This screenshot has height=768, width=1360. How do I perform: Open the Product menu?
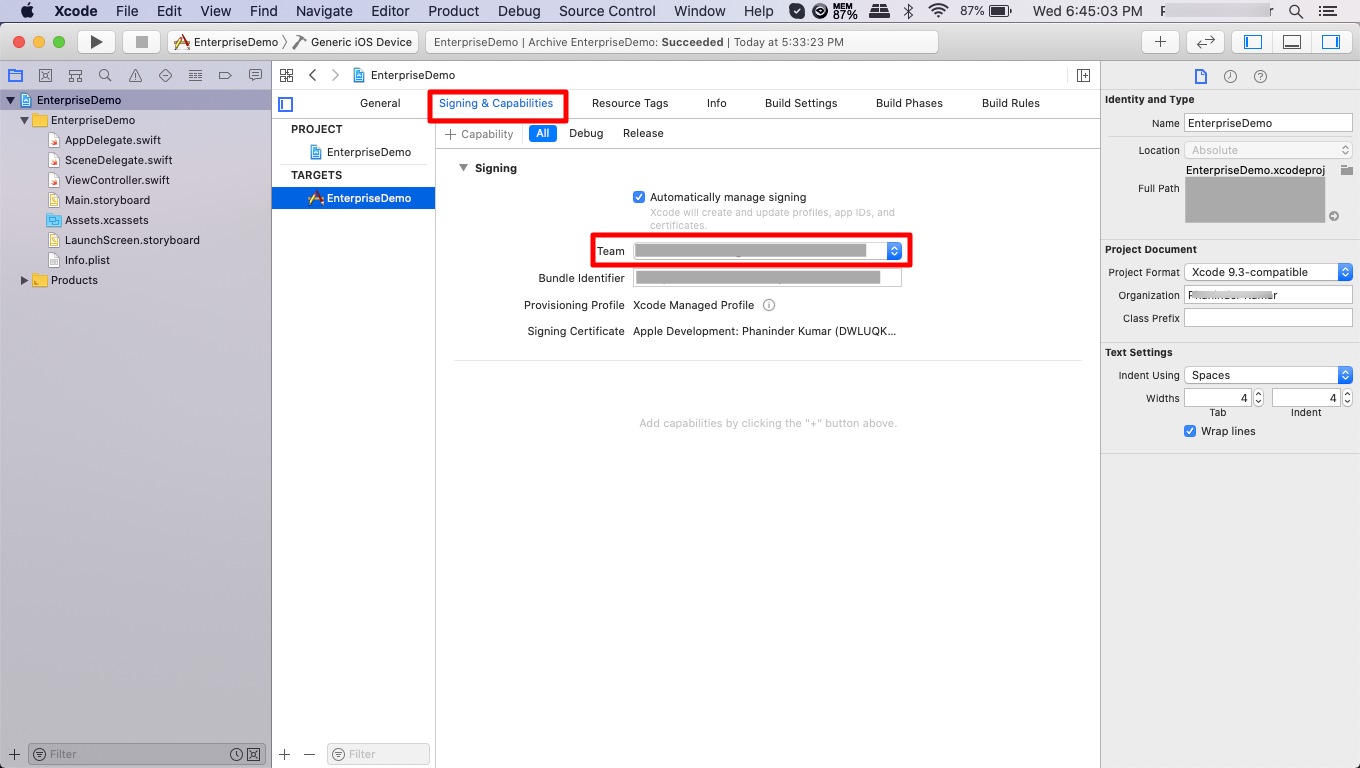454,11
